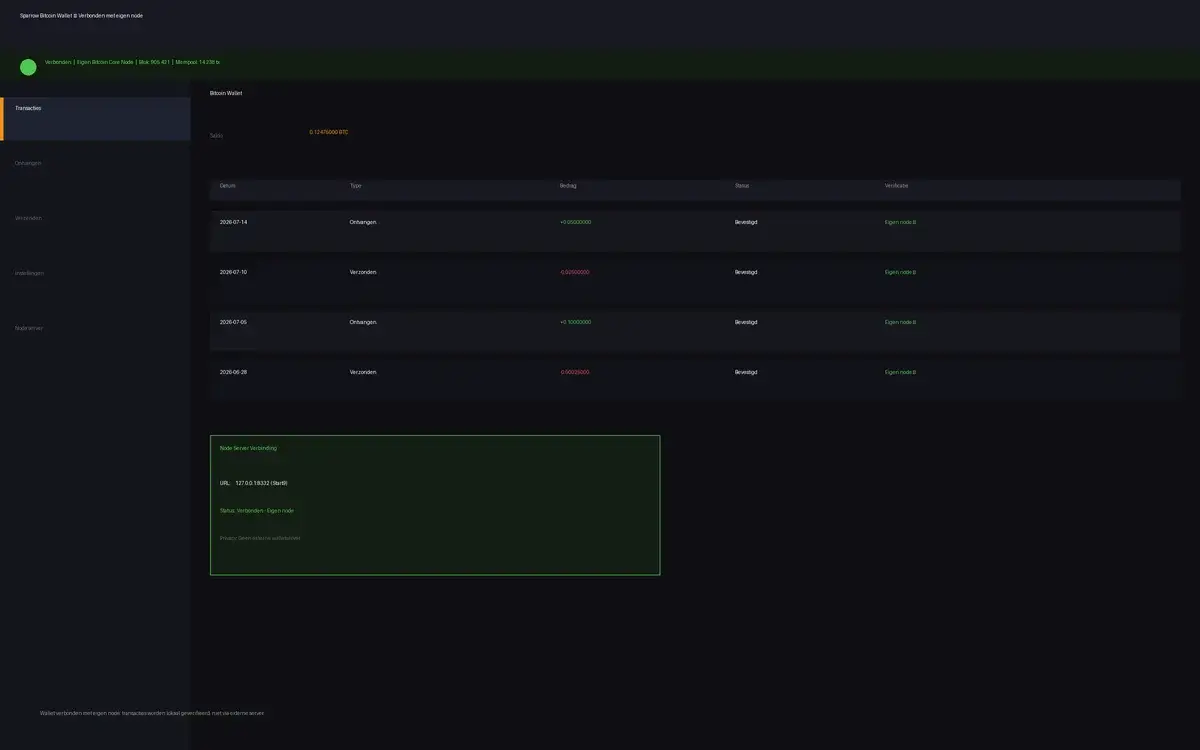This screenshot has height=750, width=1200.
Task: Click the Datum column header
Action: click(x=228, y=186)
